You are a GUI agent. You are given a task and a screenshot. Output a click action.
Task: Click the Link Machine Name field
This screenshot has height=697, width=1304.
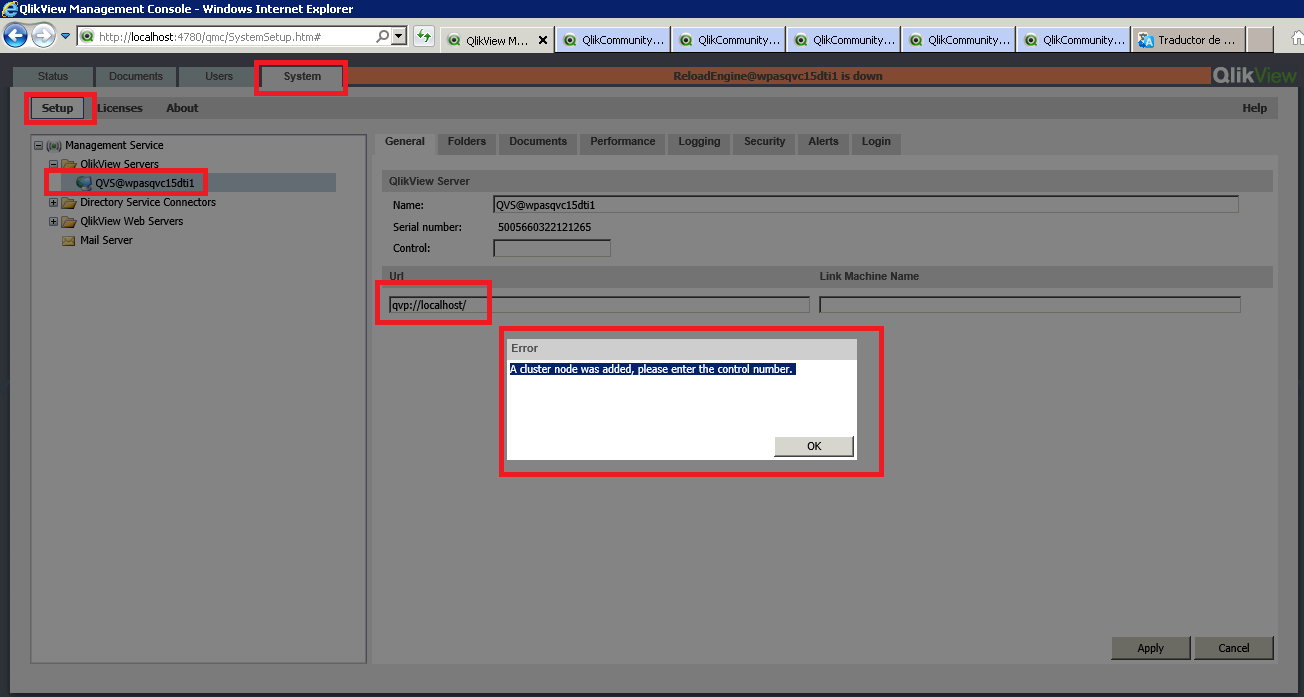tap(1030, 304)
